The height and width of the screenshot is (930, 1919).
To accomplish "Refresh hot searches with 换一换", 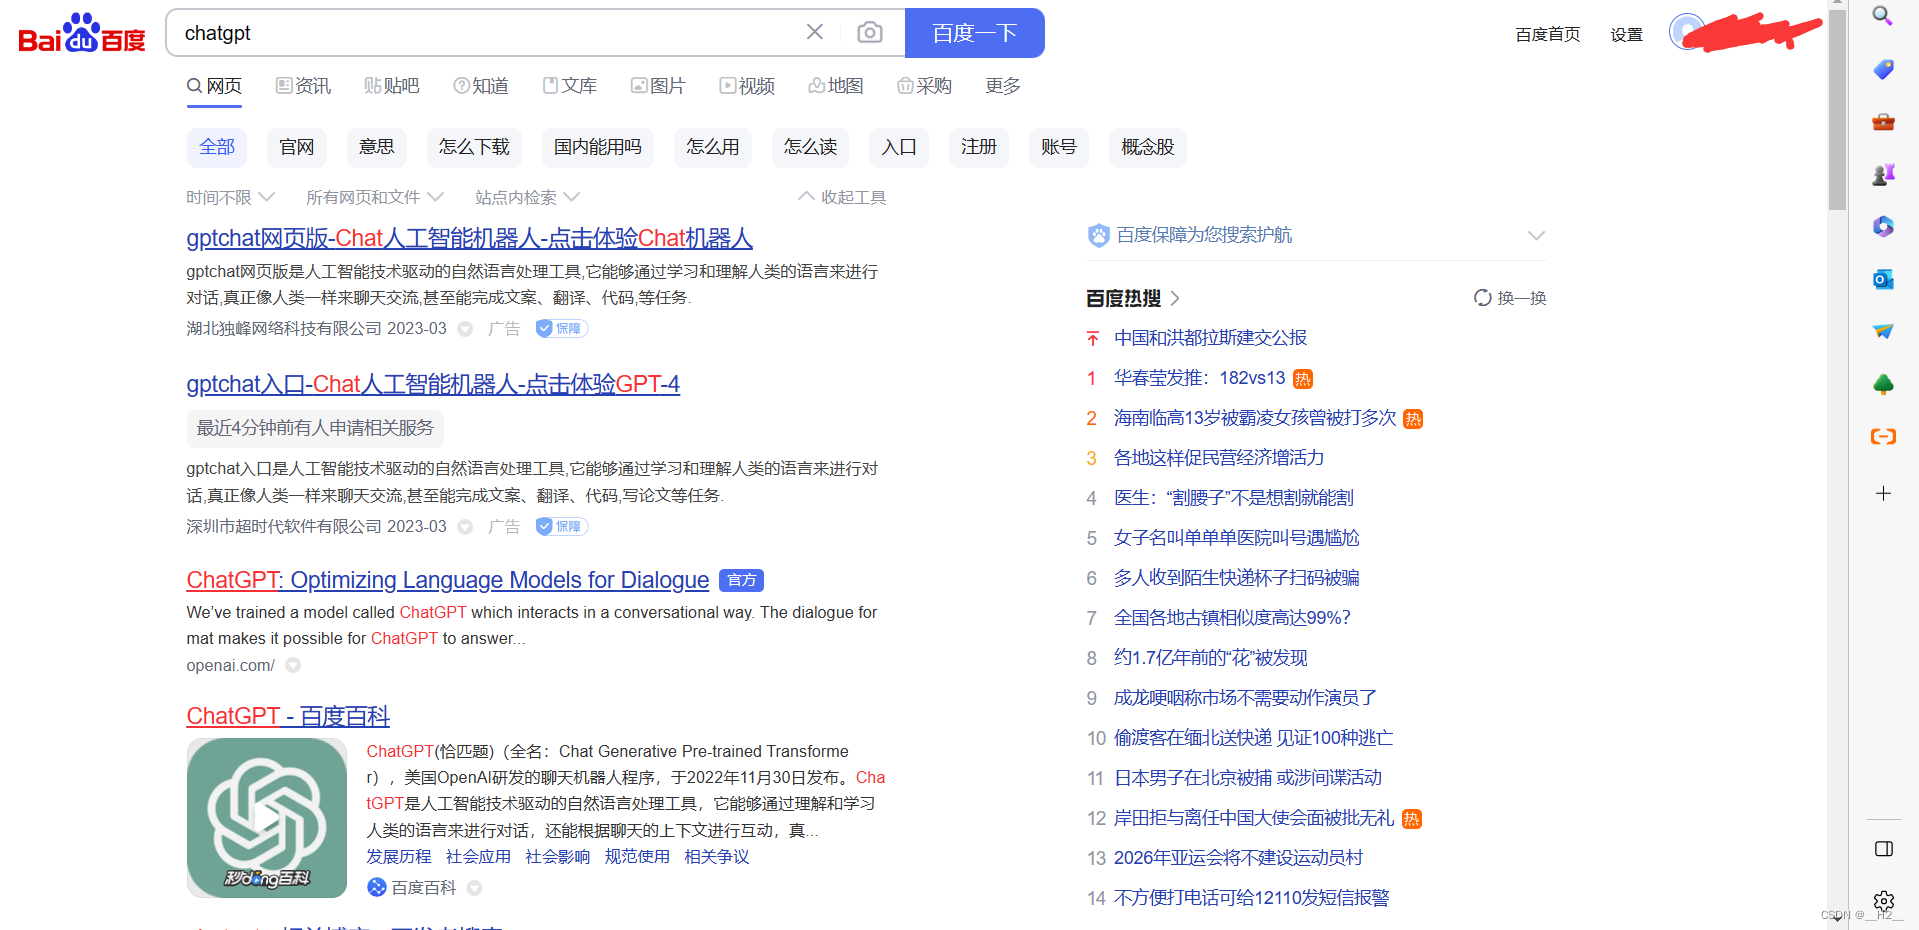I will 1510,298.
